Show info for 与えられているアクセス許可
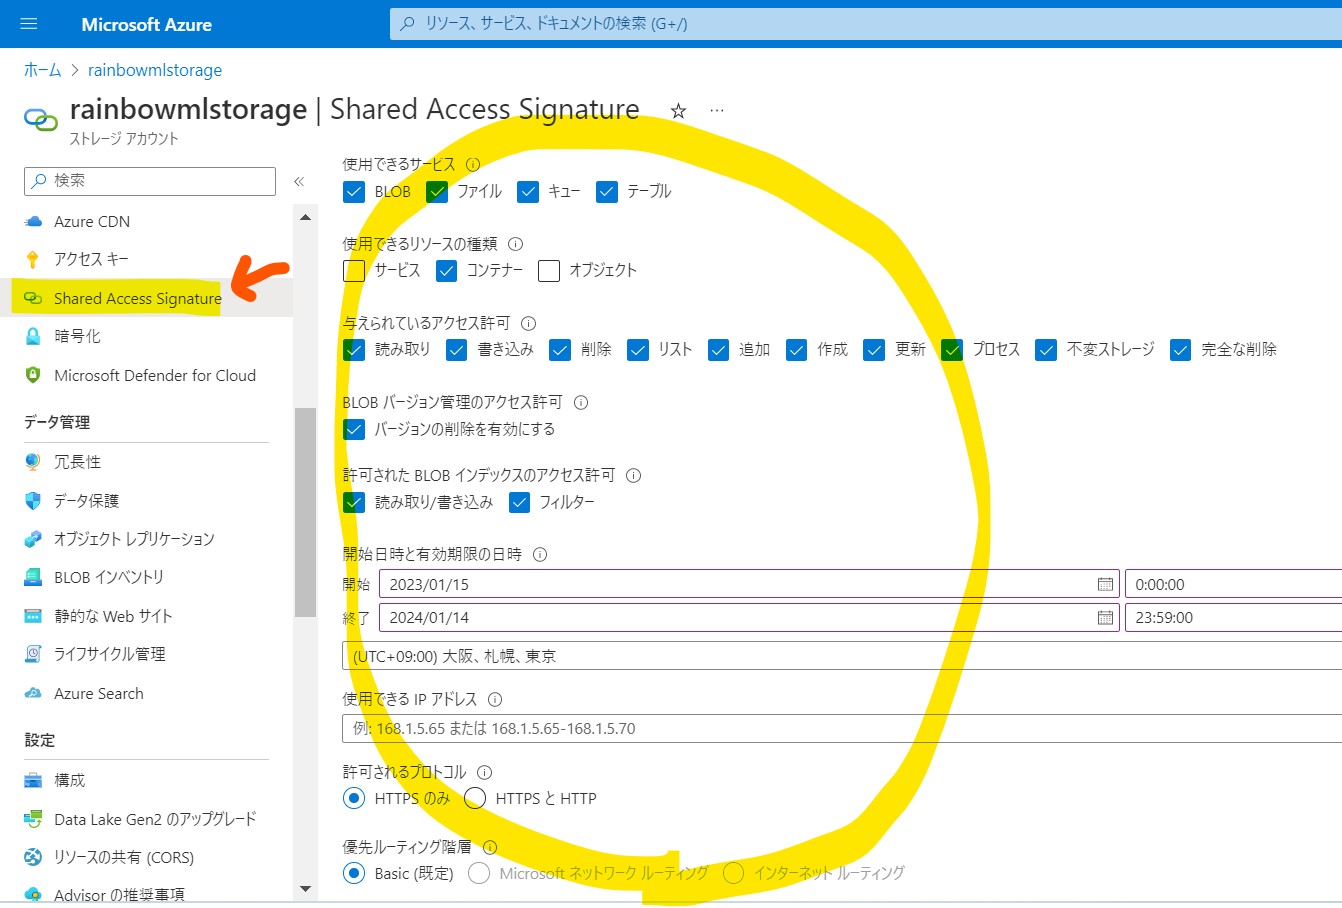 (x=528, y=323)
